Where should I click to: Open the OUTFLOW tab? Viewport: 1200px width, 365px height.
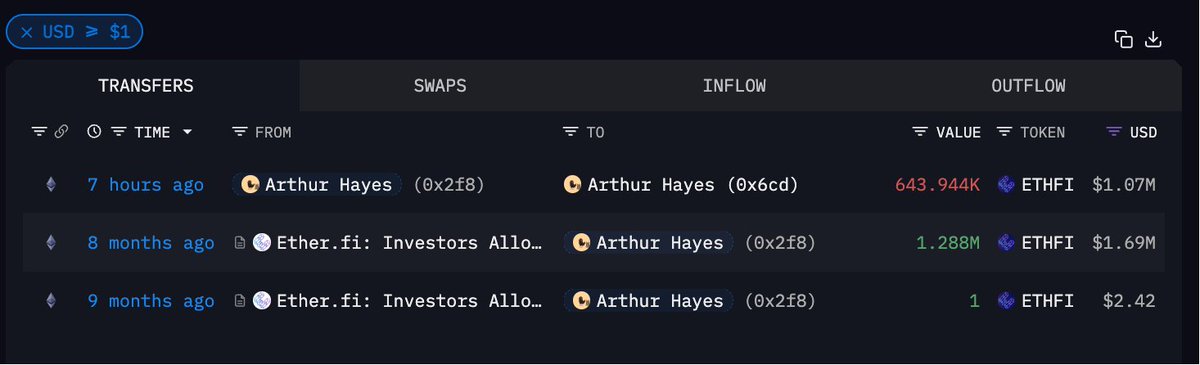click(1028, 86)
